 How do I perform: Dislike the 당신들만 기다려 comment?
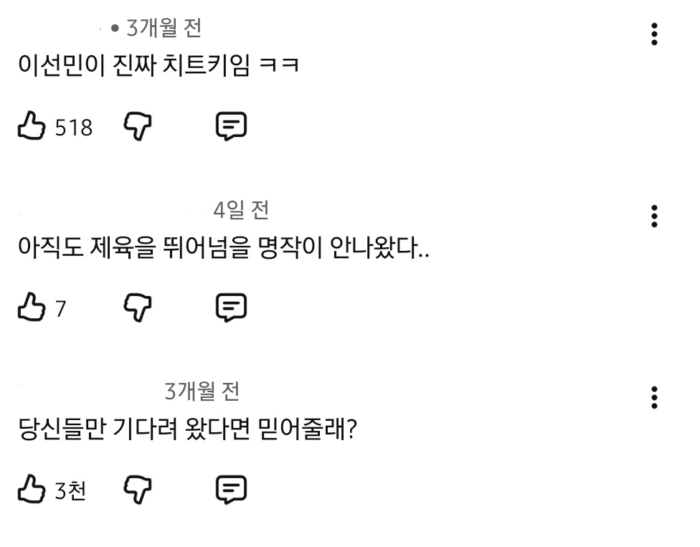[136, 489]
